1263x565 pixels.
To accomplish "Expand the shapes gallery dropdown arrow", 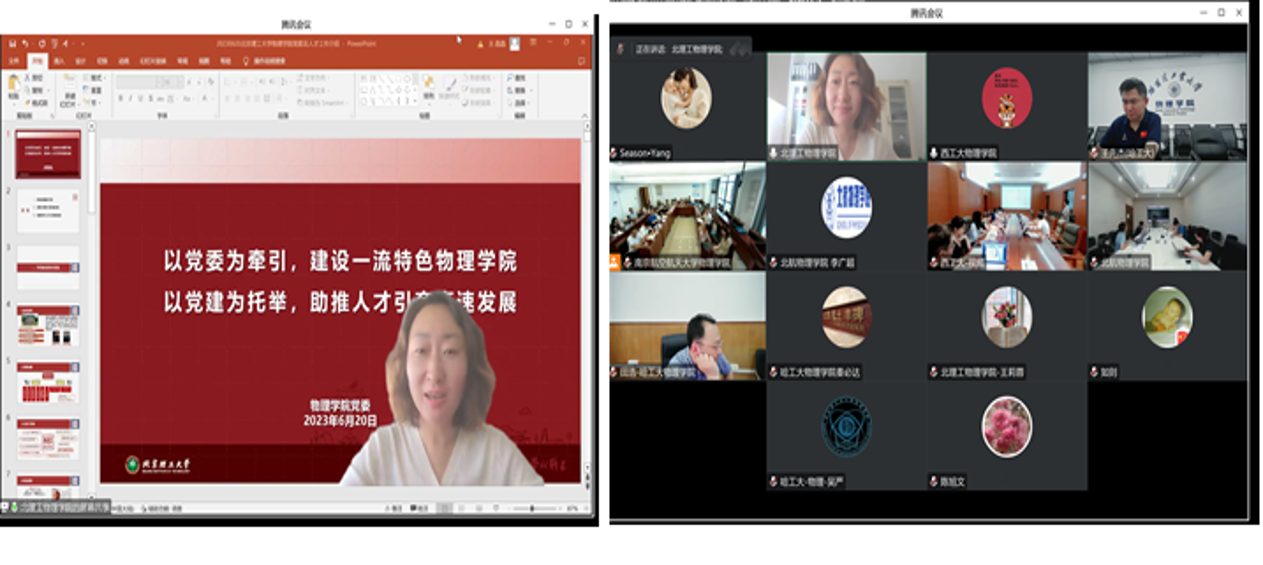I will tap(413, 100).
